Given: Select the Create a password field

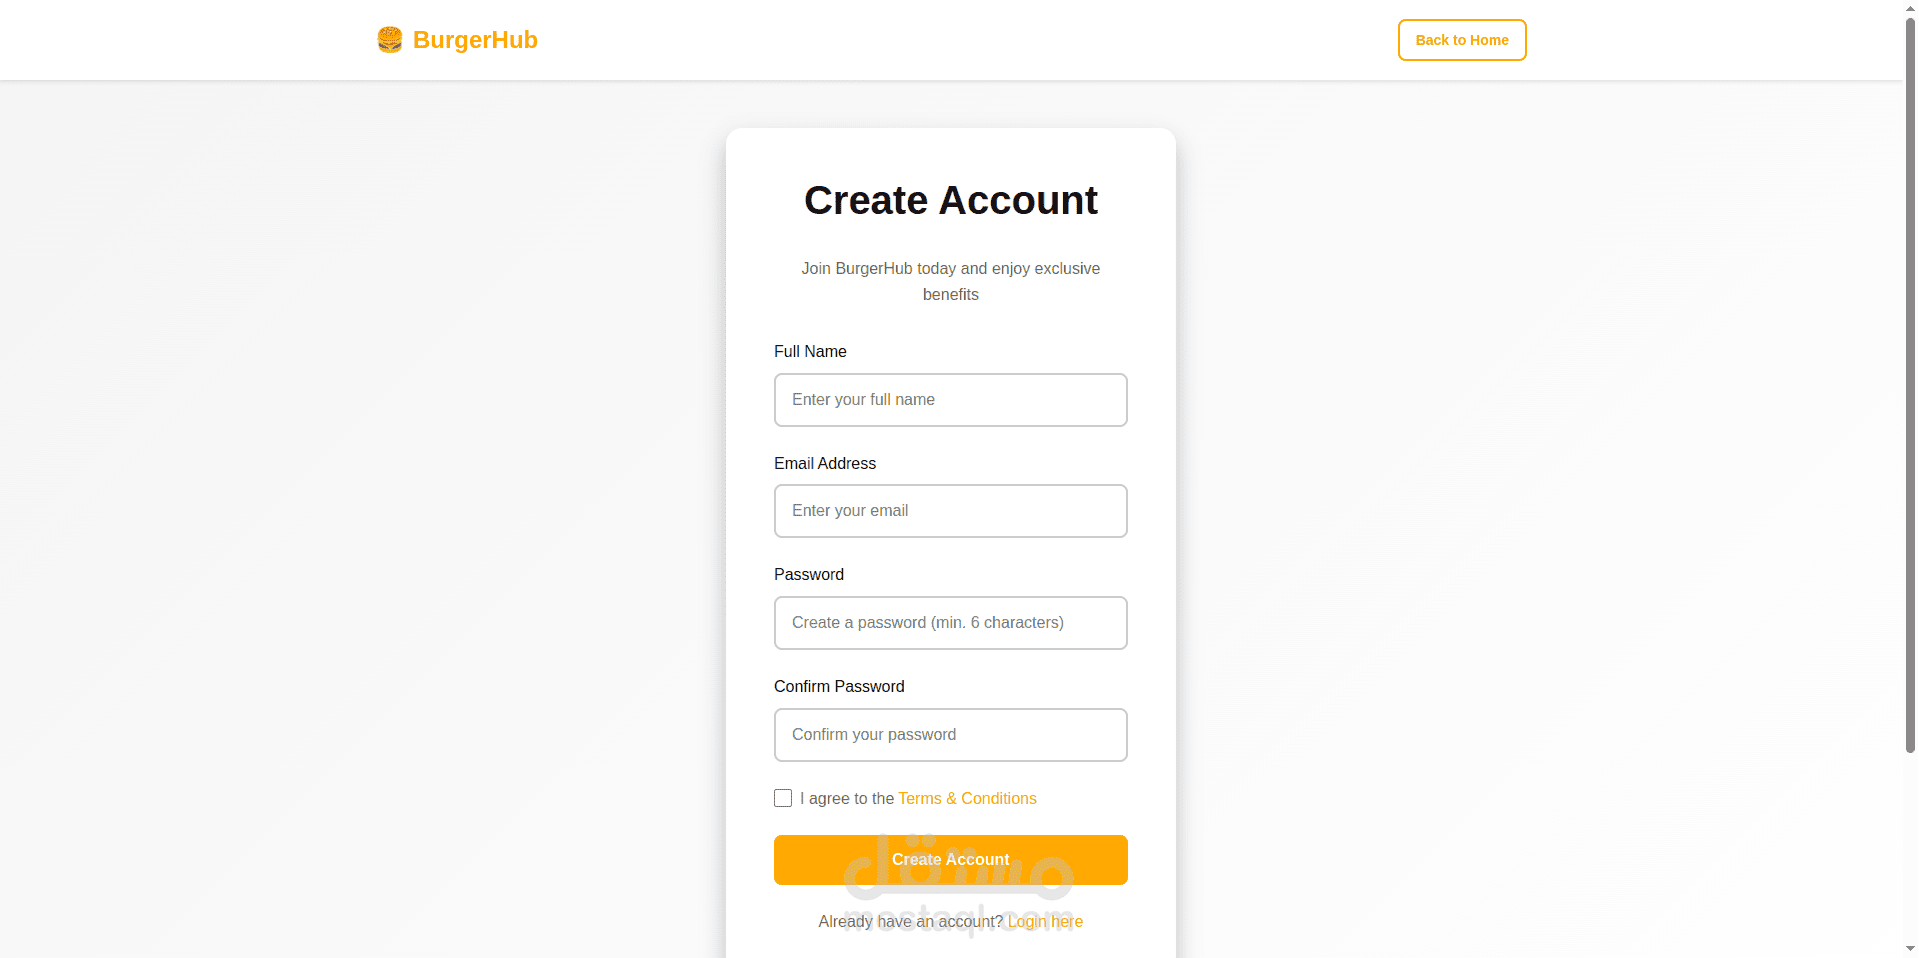Looking at the screenshot, I should point(950,623).
